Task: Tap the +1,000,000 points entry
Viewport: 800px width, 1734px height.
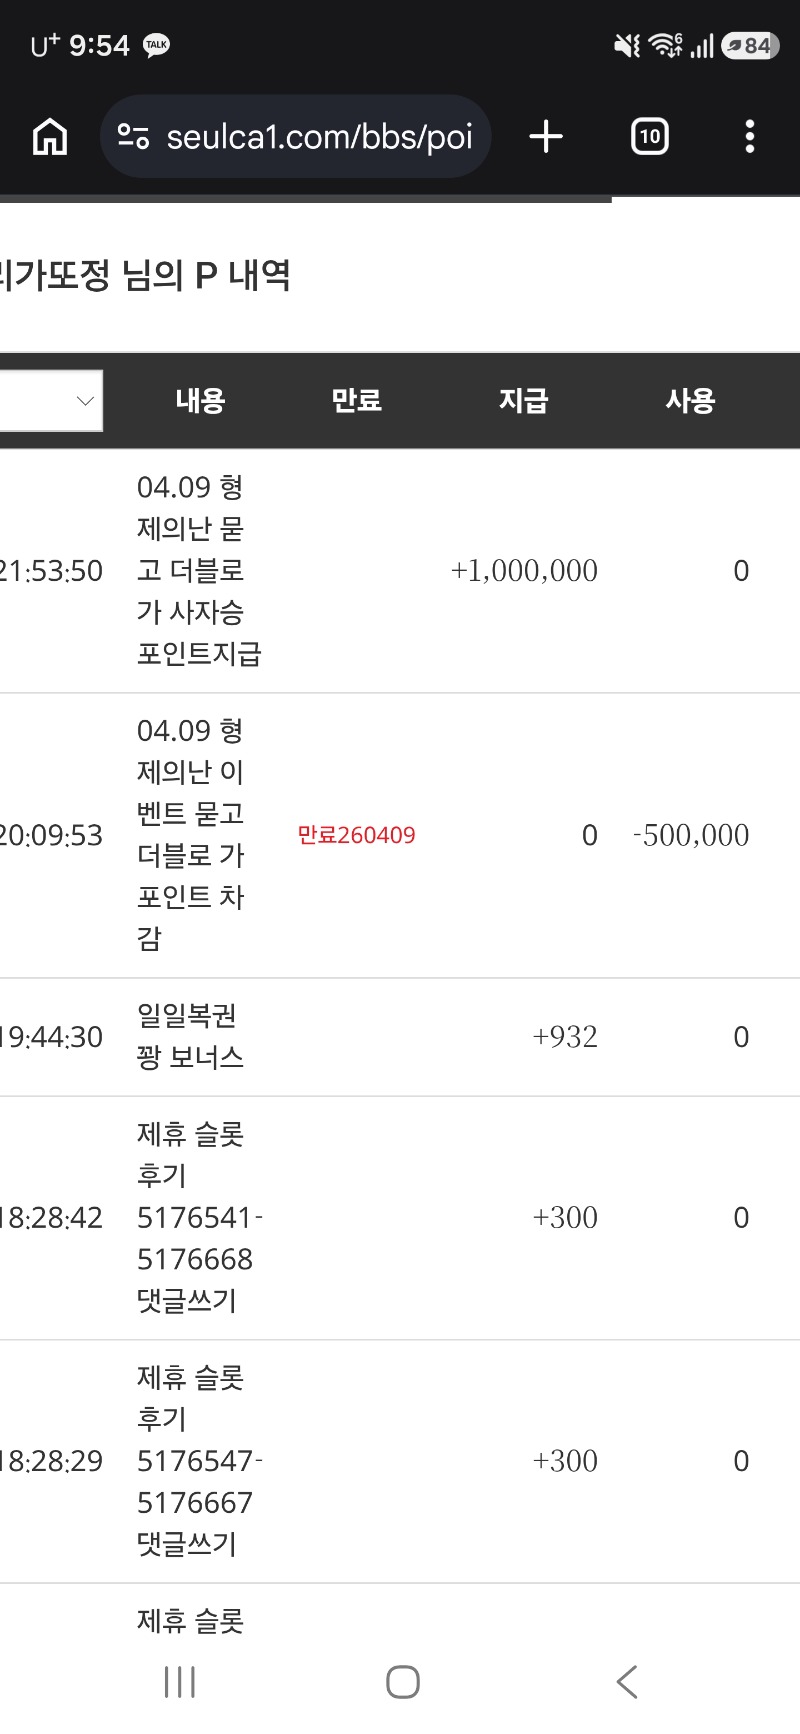Action: coord(524,571)
